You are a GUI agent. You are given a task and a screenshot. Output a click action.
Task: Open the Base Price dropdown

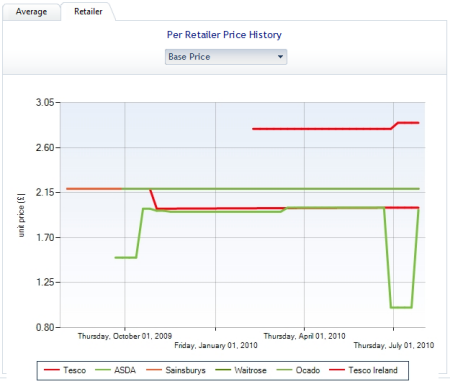[226, 57]
